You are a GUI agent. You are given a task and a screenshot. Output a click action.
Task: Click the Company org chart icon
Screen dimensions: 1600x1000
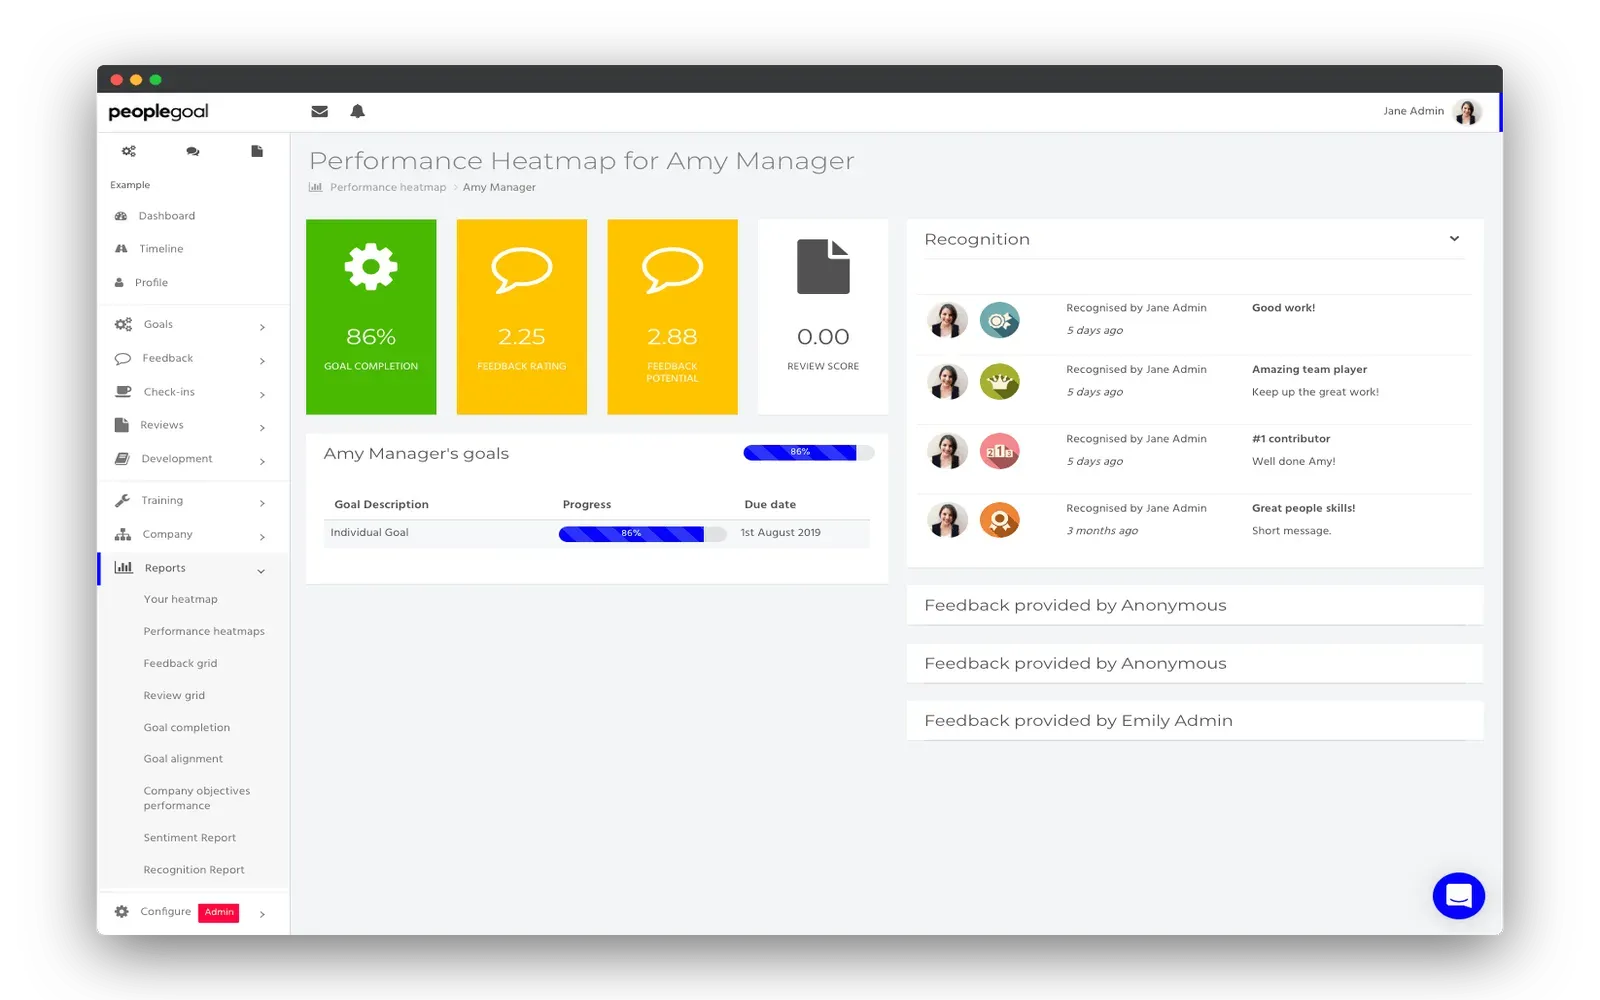tap(123, 534)
